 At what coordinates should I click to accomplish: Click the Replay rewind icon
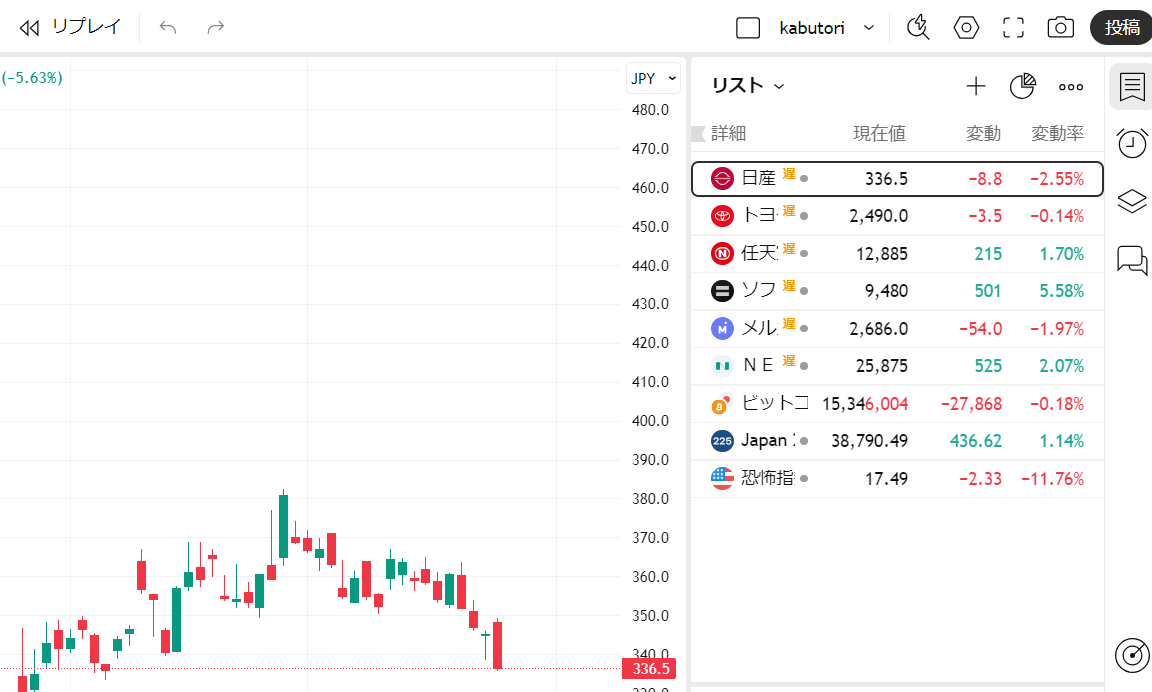[x=29, y=28]
